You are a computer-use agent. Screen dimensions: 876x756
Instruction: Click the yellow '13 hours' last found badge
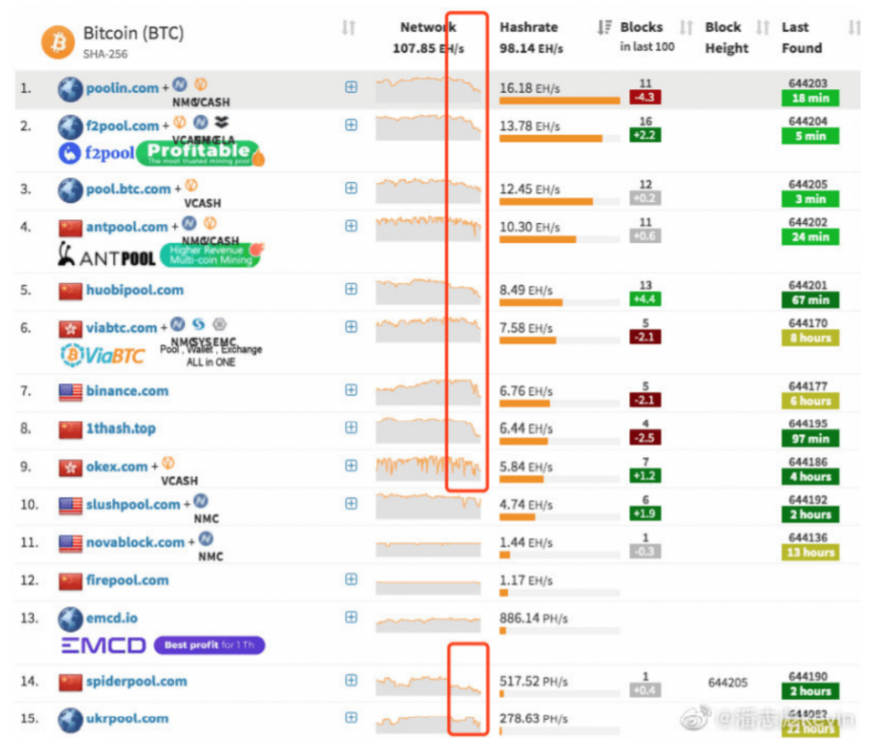coord(810,553)
